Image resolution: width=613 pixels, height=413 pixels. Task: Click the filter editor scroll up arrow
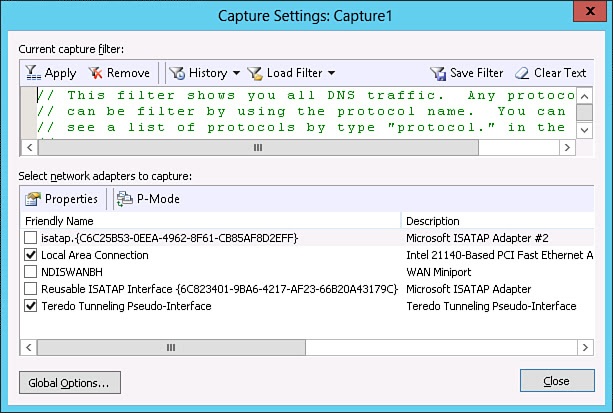point(584,96)
